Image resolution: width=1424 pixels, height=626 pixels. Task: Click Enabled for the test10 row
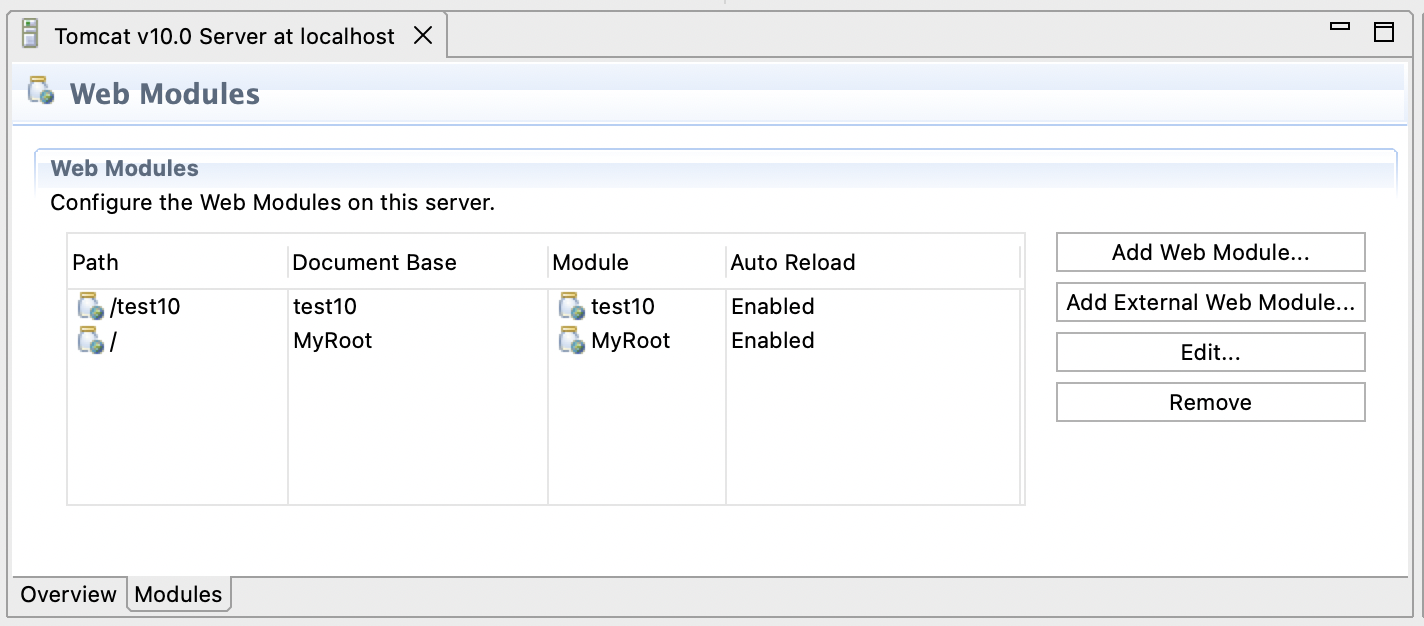click(773, 306)
